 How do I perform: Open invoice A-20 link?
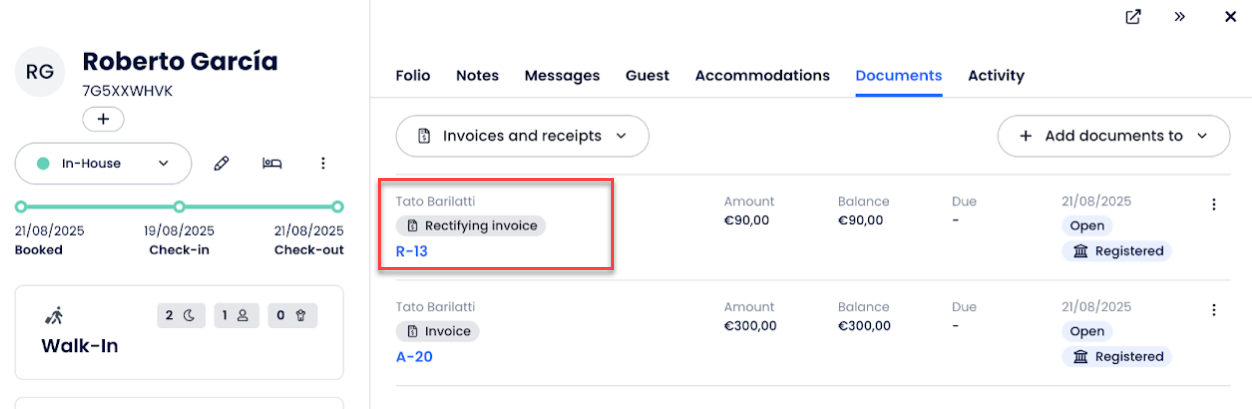pyautogui.click(x=414, y=356)
